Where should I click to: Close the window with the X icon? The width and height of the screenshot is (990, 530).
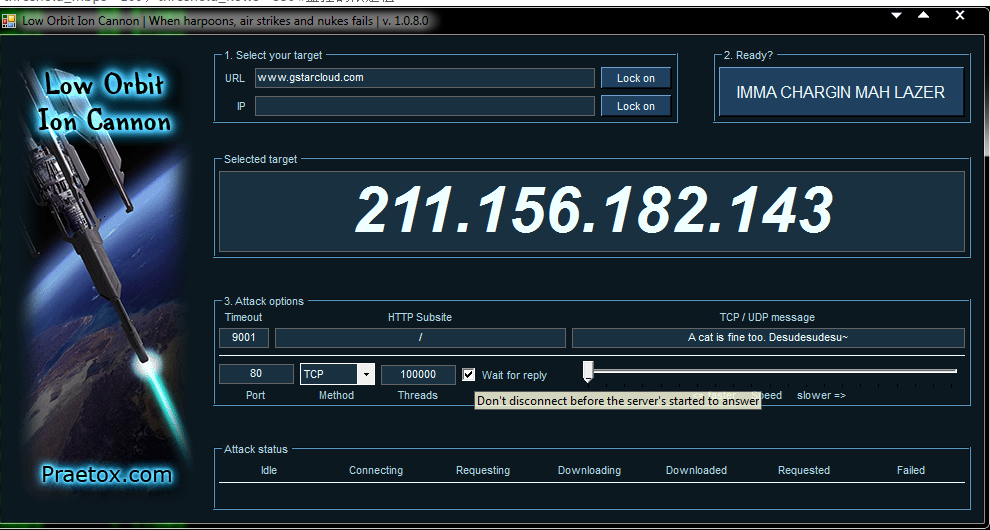click(x=960, y=16)
